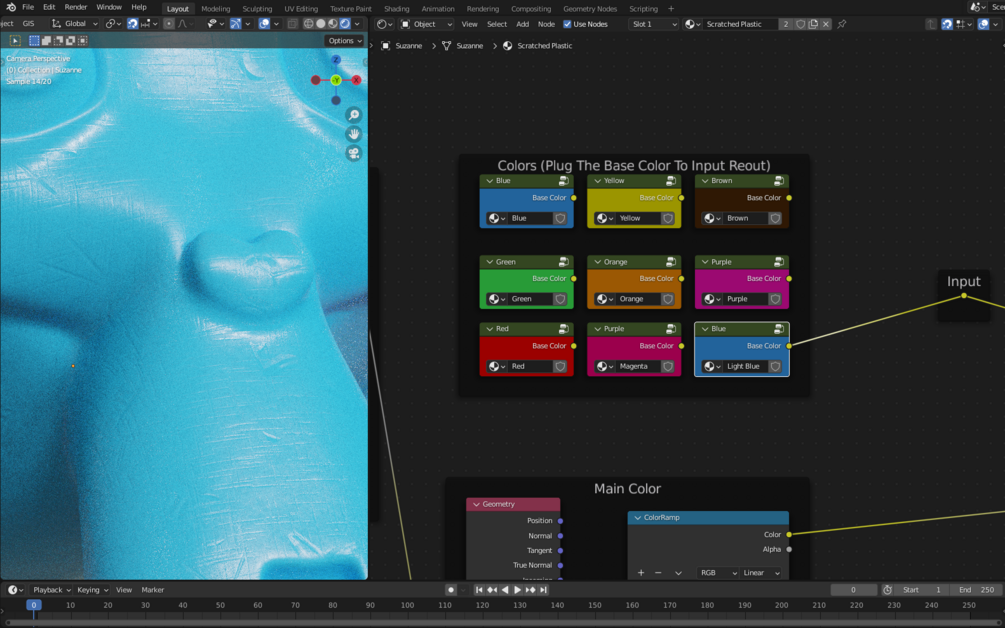Switch to Geometry Nodes workspace tab
This screenshot has height=628, width=1005.
590,9
